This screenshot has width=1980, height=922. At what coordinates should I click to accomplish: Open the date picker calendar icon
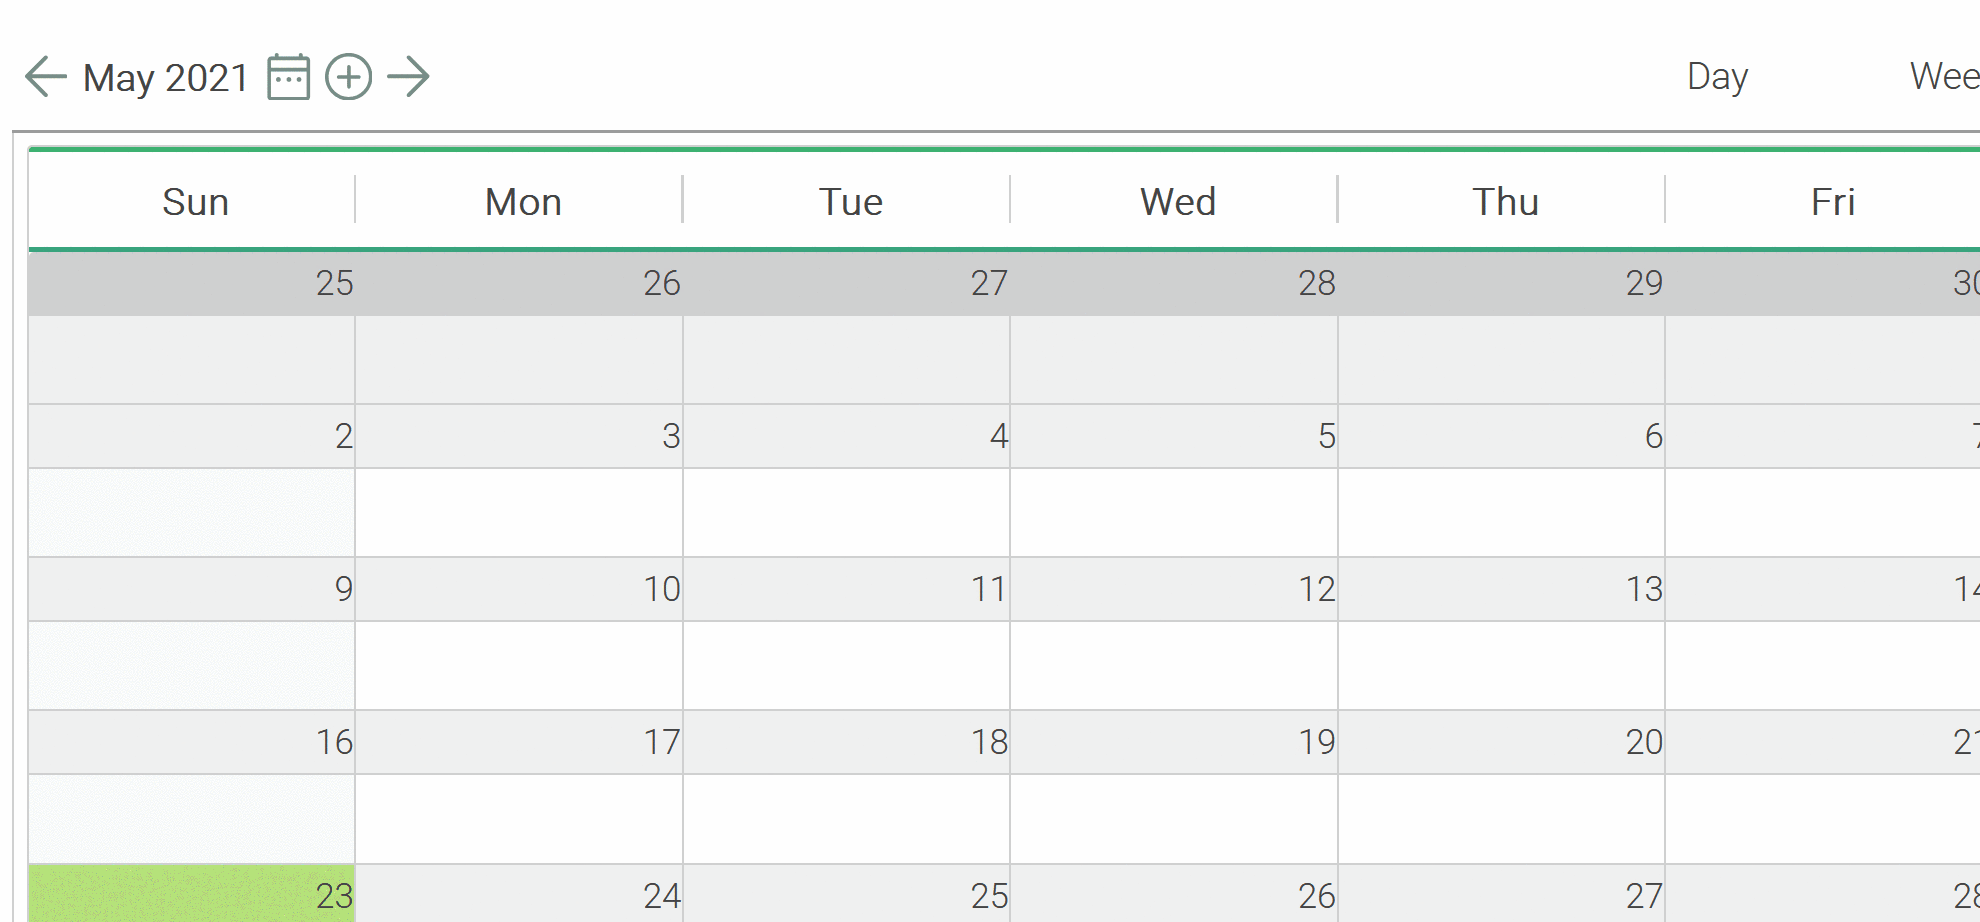(288, 77)
